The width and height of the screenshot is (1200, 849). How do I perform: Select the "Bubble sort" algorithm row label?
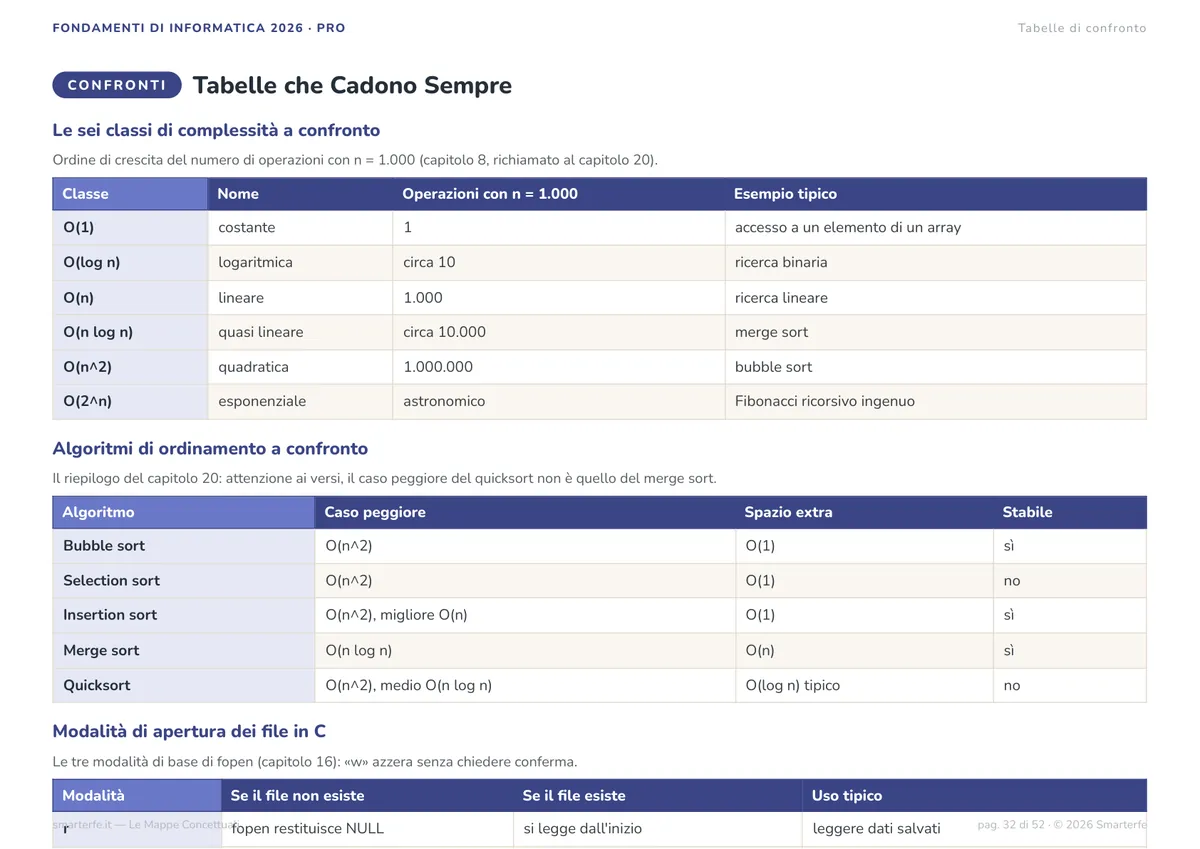coord(184,546)
